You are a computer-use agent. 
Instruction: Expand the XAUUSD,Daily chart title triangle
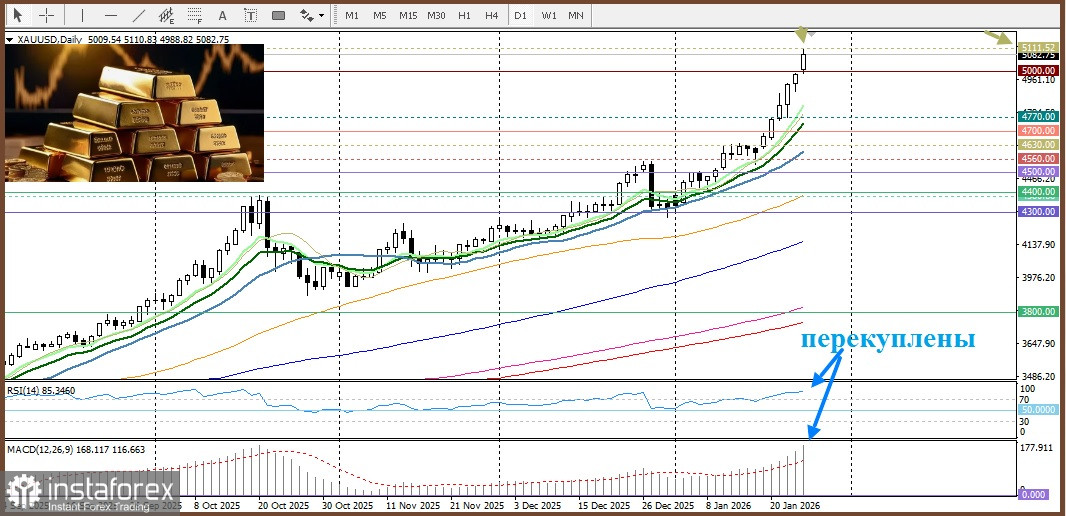pyautogui.click(x=11, y=39)
